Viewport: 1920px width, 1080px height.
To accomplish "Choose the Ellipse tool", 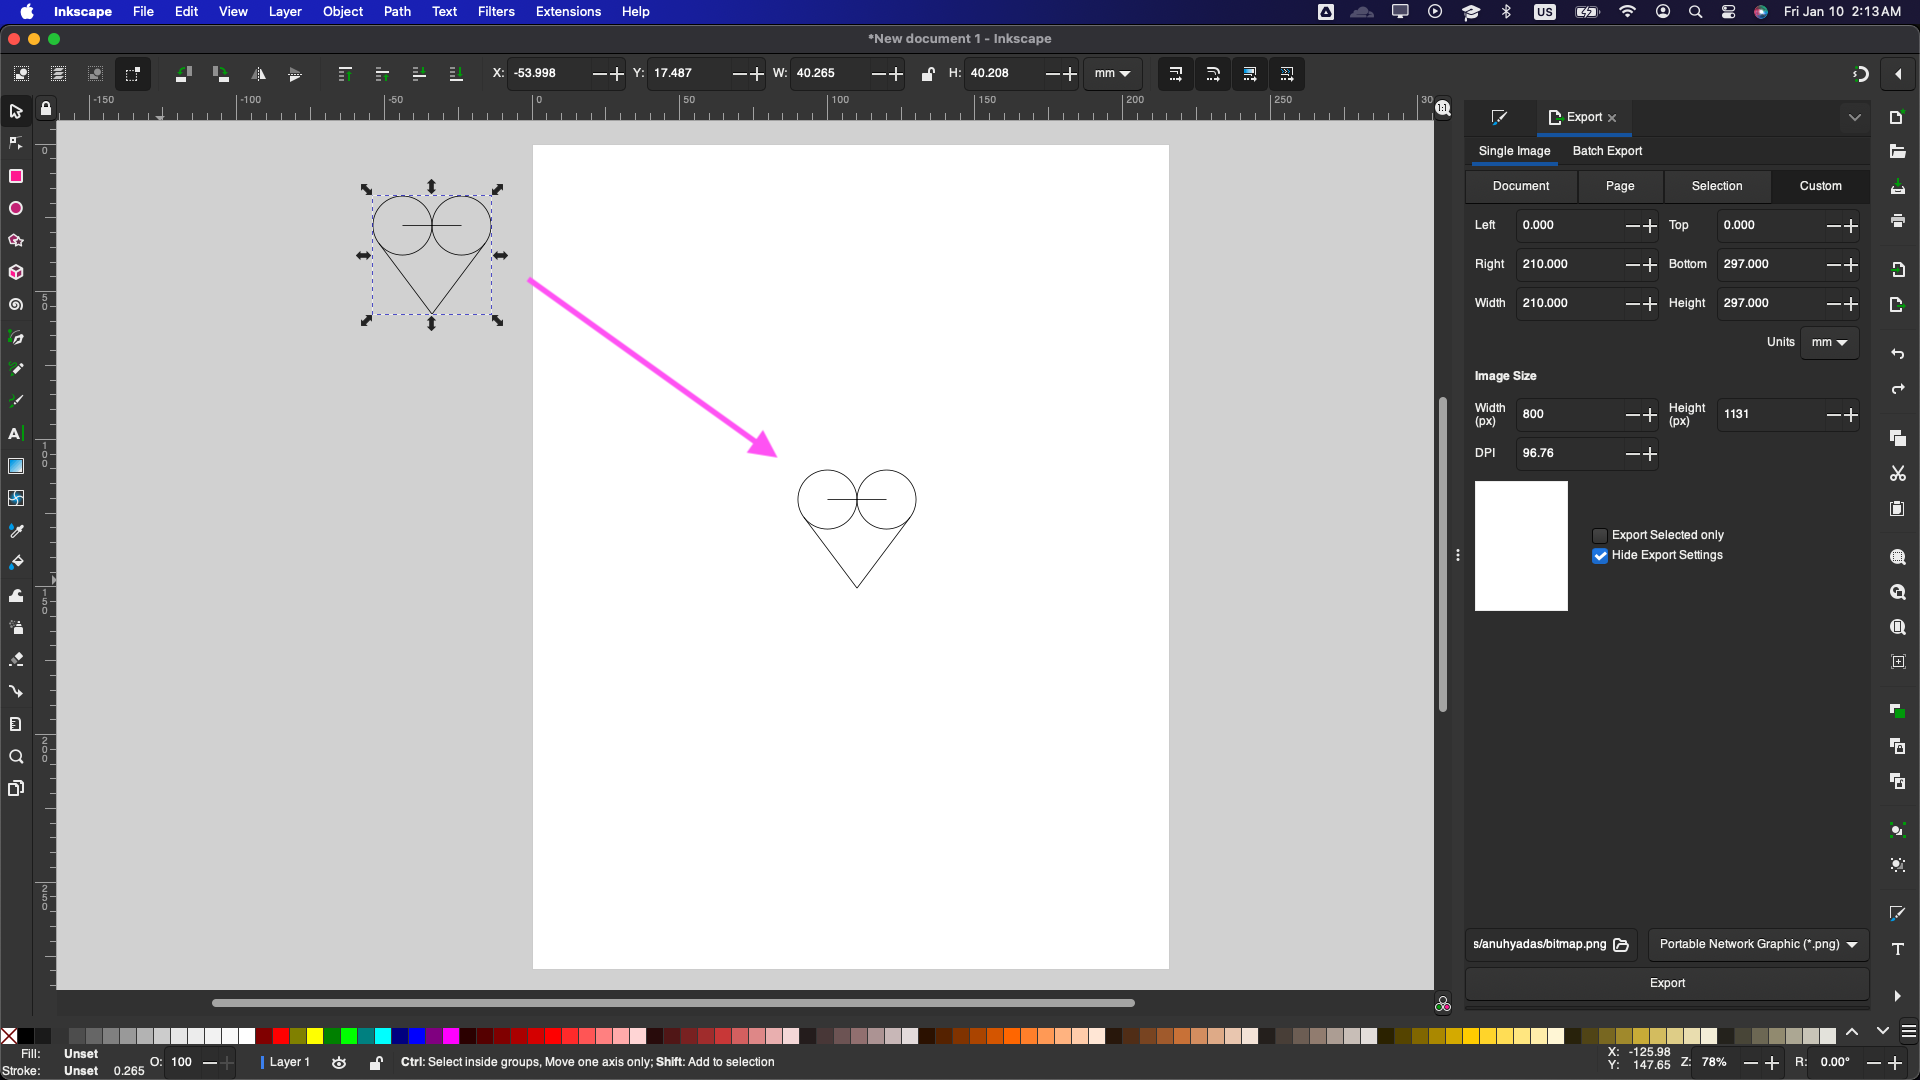I will click(16, 208).
